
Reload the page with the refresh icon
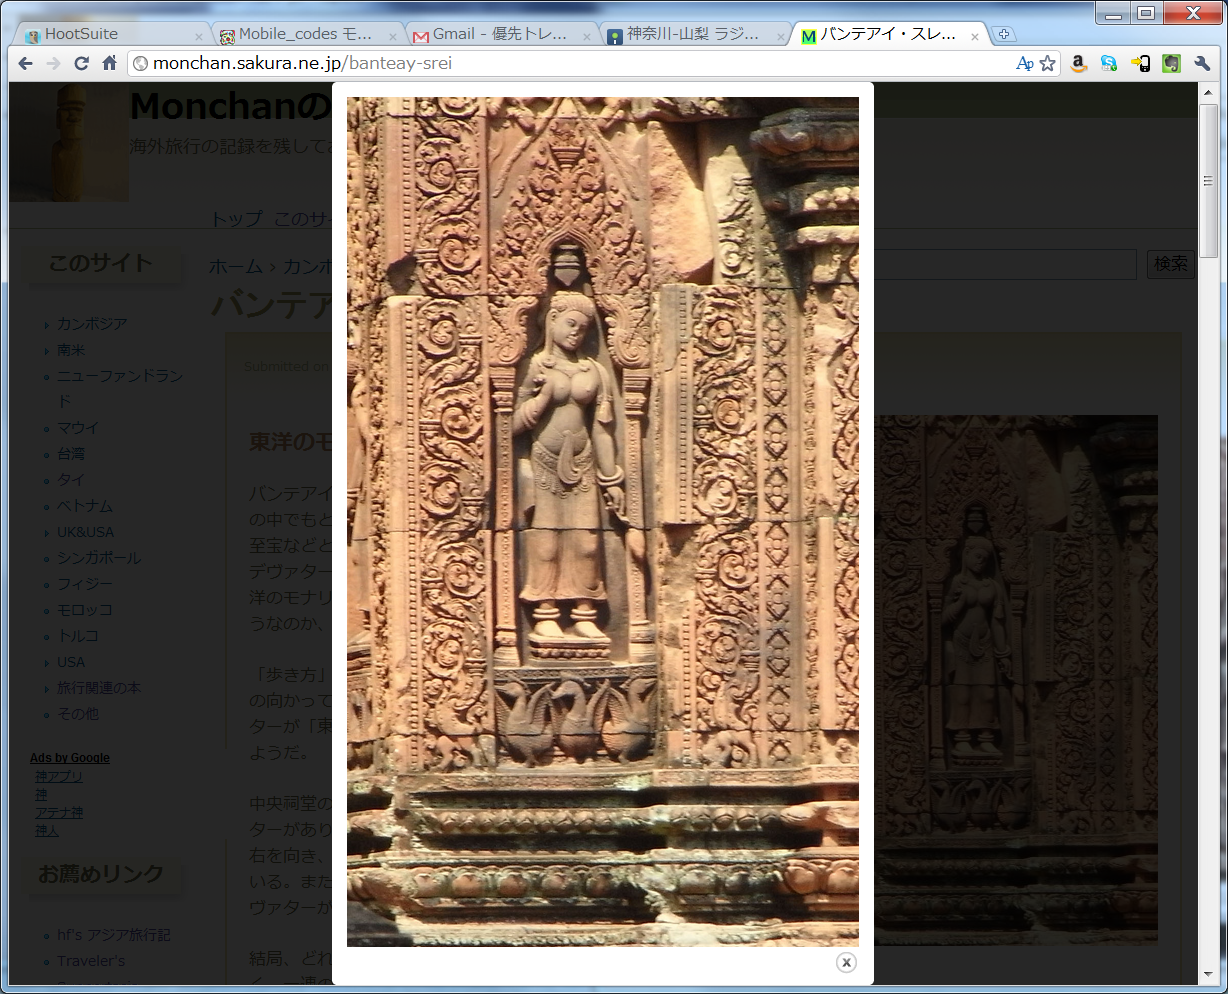coord(82,63)
